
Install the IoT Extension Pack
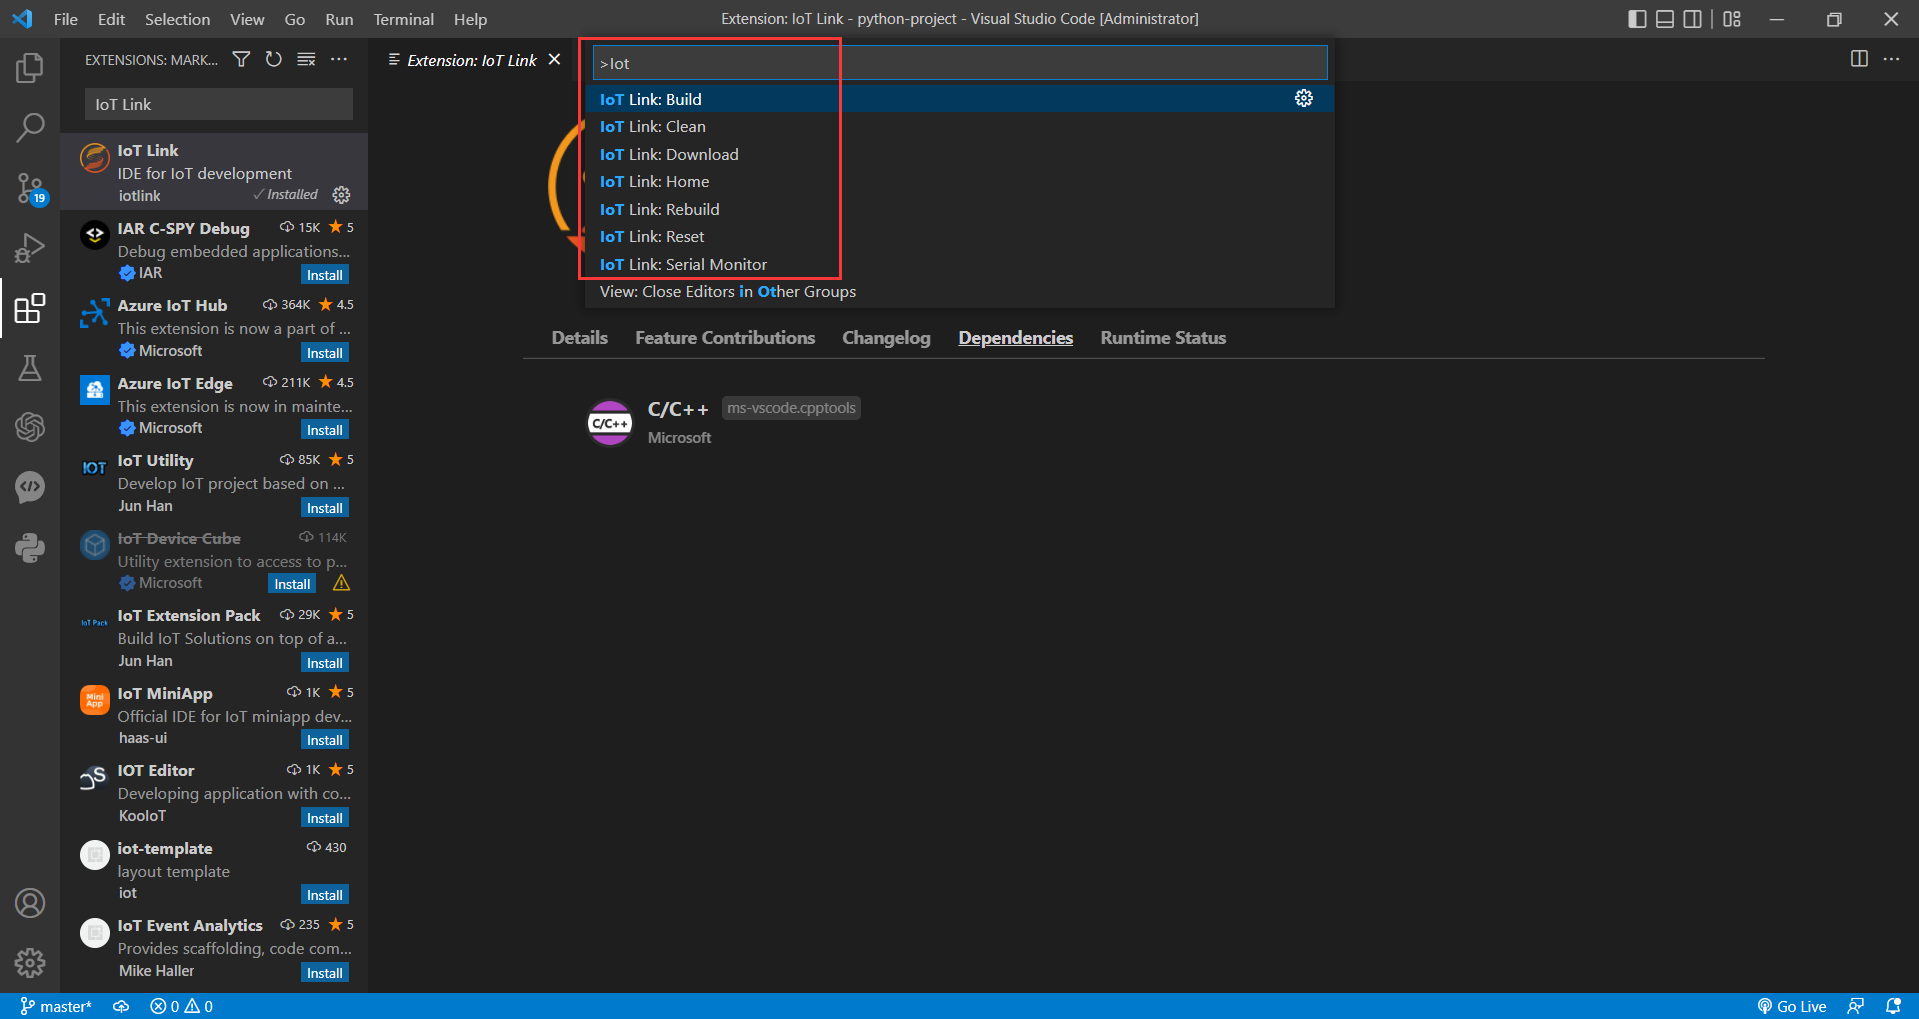325,663
